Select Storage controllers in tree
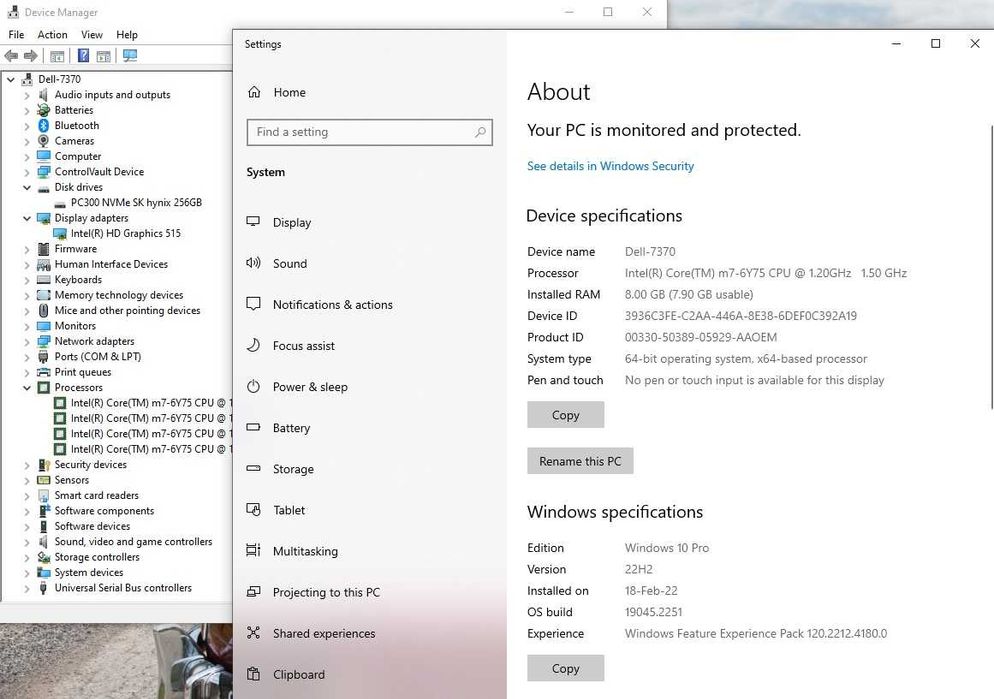Image resolution: width=994 pixels, height=699 pixels. 97,557
